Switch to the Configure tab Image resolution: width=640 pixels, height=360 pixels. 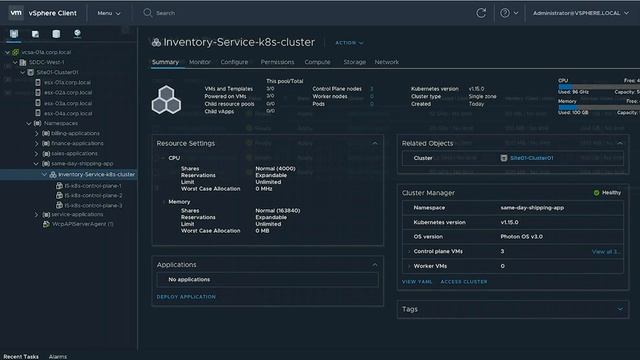click(x=234, y=62)
